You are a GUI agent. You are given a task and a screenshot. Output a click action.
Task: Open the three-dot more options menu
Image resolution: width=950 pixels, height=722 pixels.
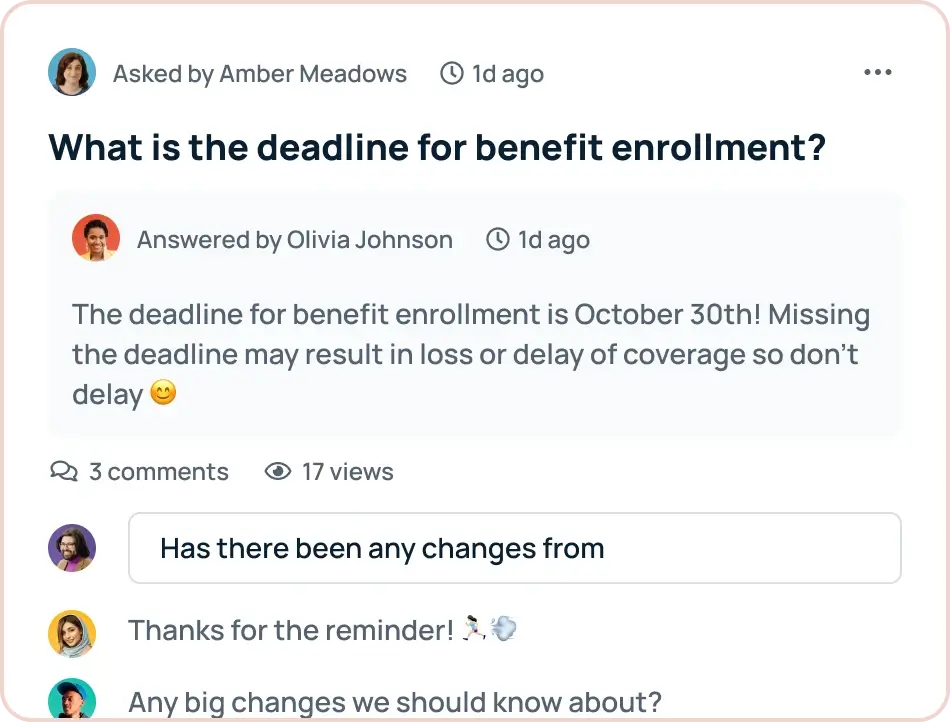click(877, 73)
